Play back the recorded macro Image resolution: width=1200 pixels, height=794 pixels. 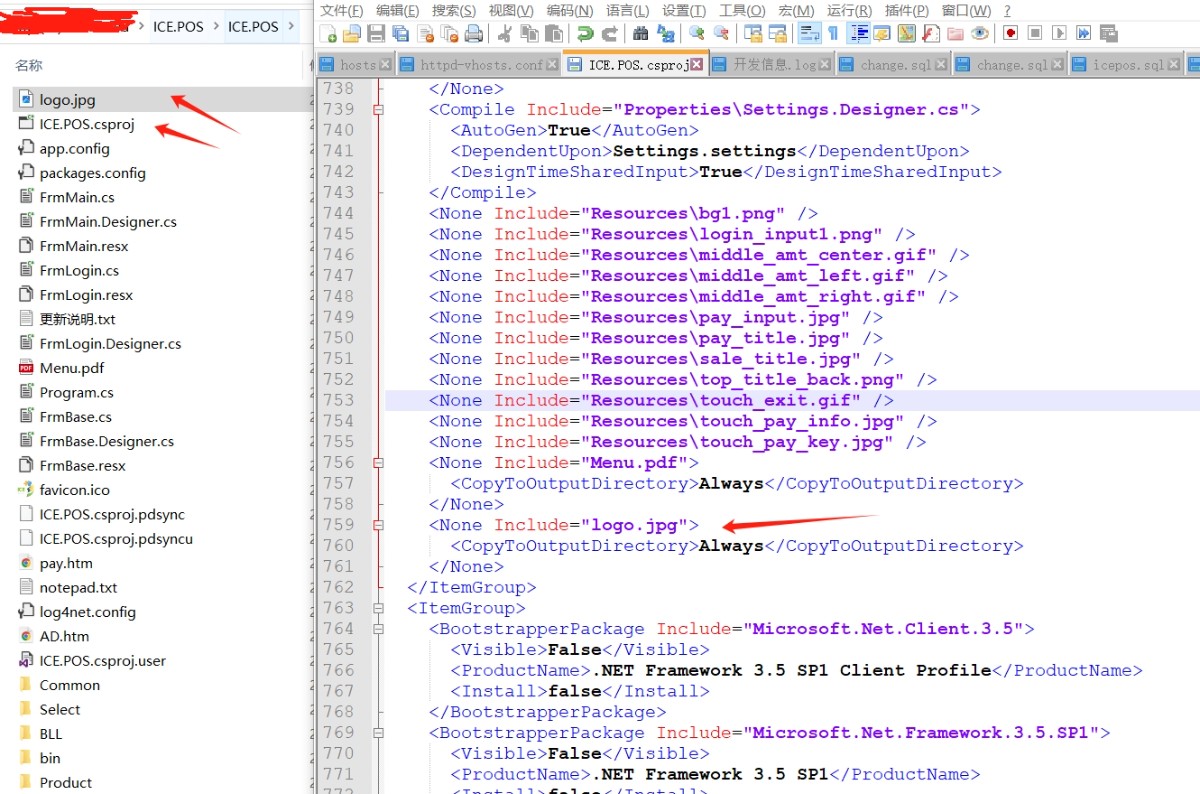coord(1059,33)
